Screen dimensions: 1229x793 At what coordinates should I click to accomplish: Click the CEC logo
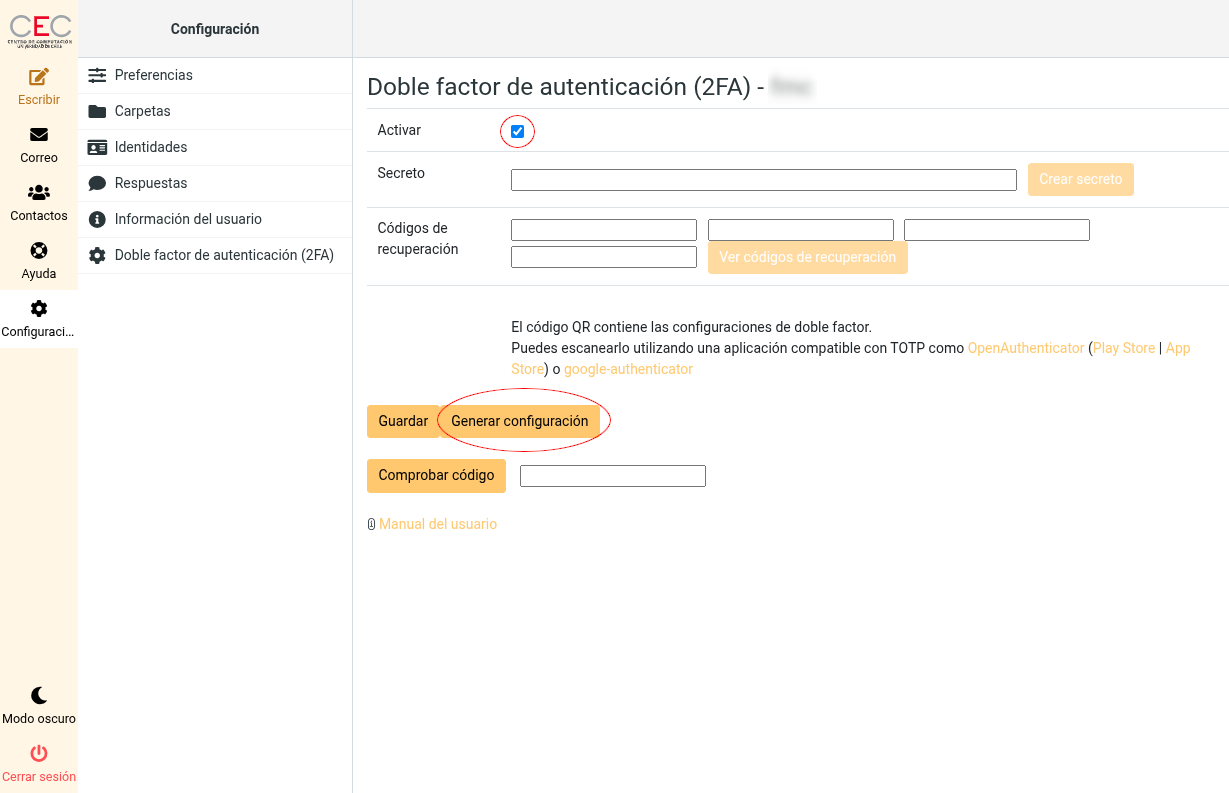[x=39, y=29]
